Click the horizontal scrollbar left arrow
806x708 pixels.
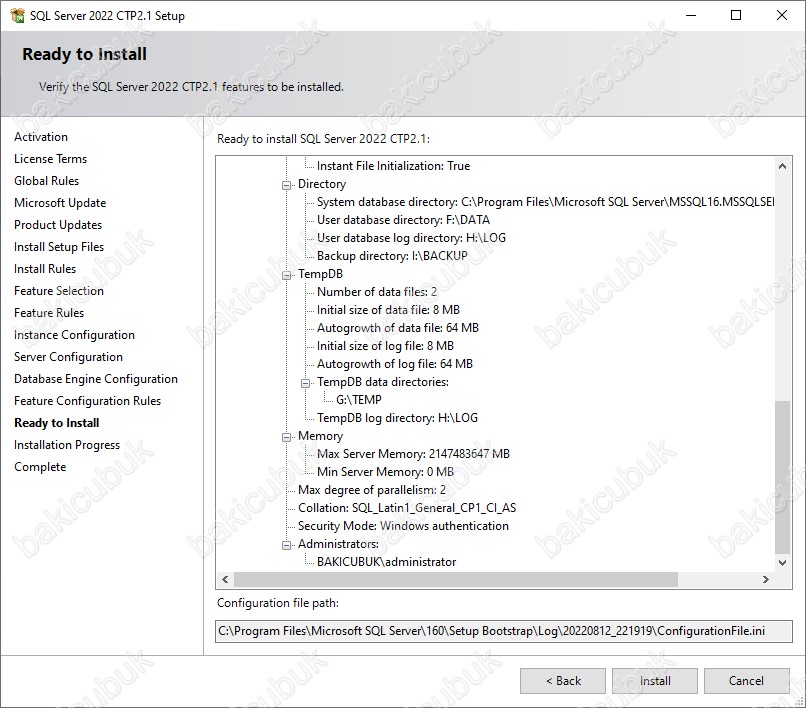(225, 579)
